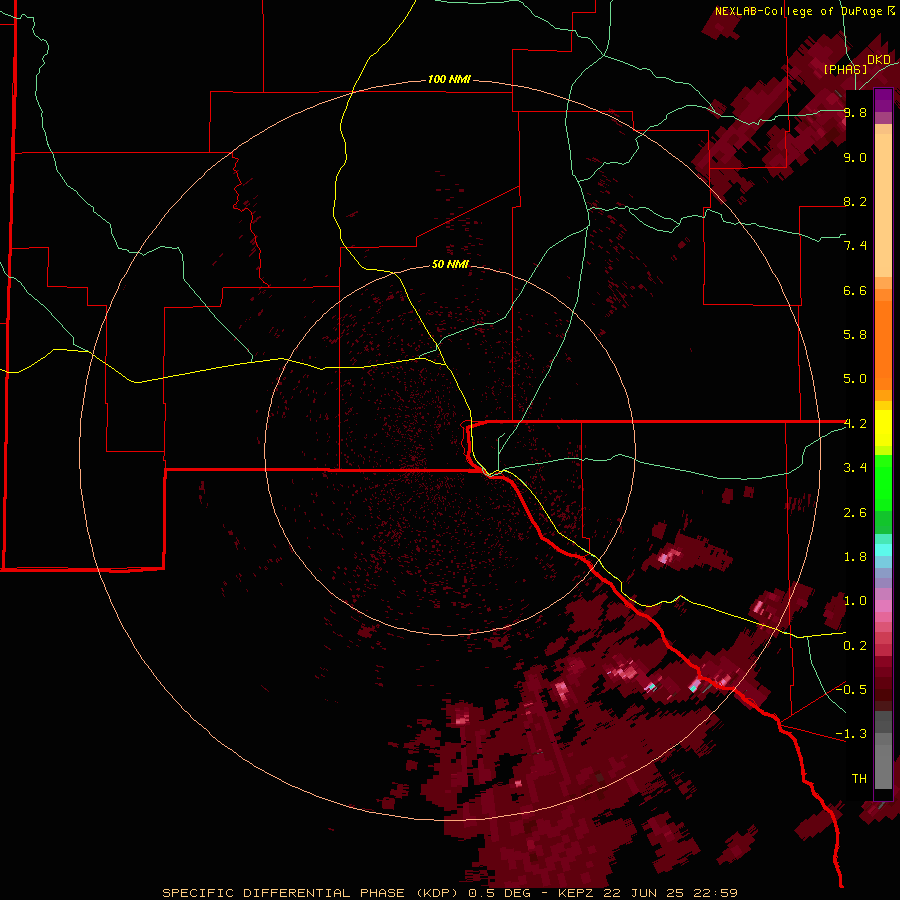Click the 2.6 value on the scale
Image resolution: width=900 pixels, height=900 pixels.
855,513
